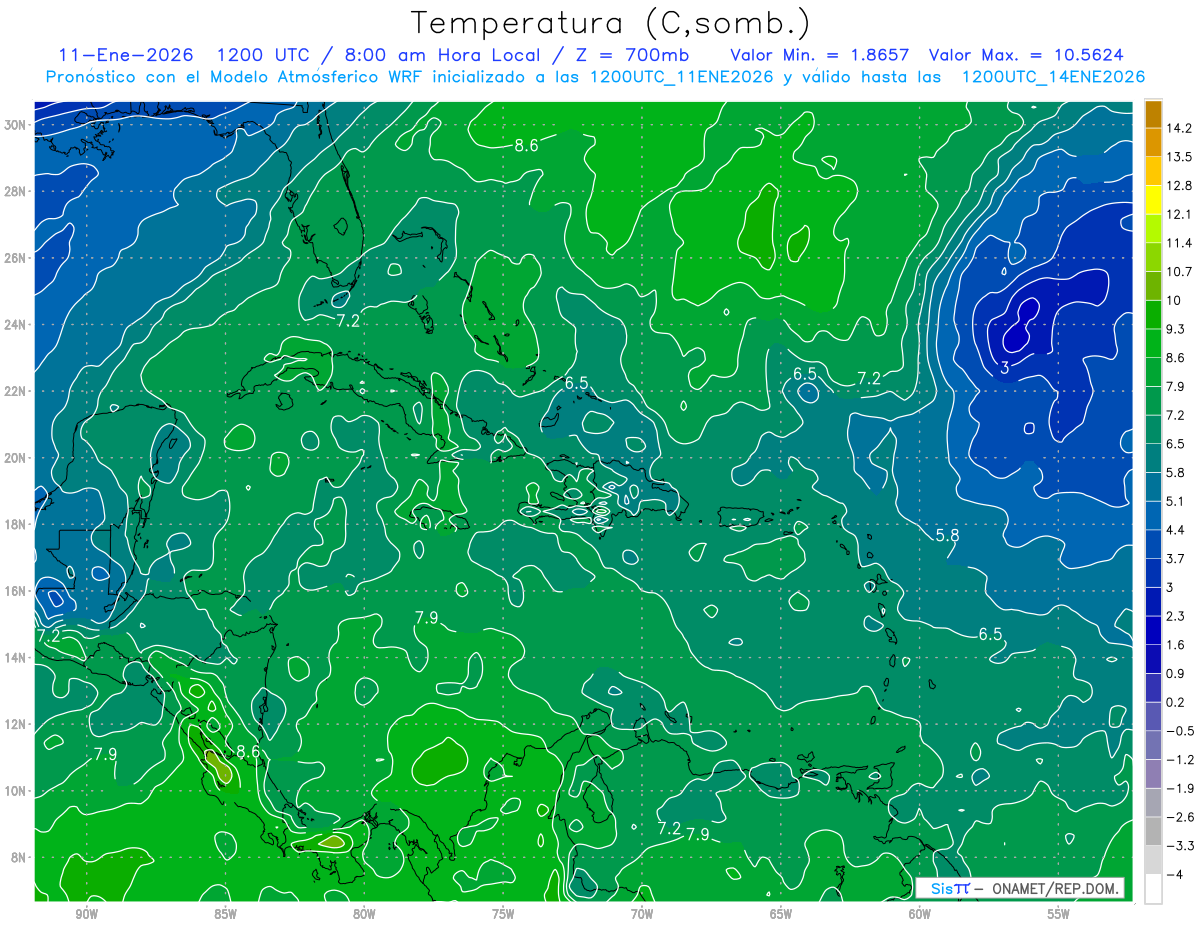Click the colorbar tick label '2.3'

[1177, 616]
